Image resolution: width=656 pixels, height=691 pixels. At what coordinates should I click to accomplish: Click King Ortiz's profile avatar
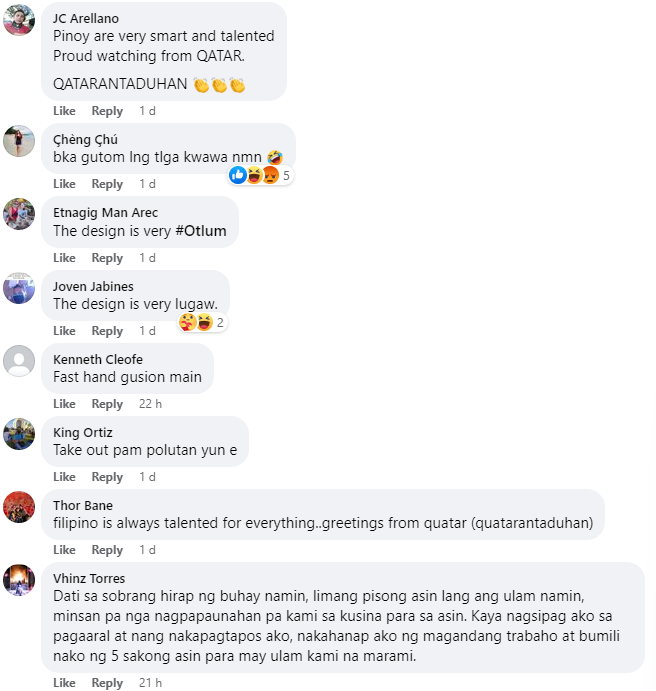pyautogui.click(x=20, y=433)
